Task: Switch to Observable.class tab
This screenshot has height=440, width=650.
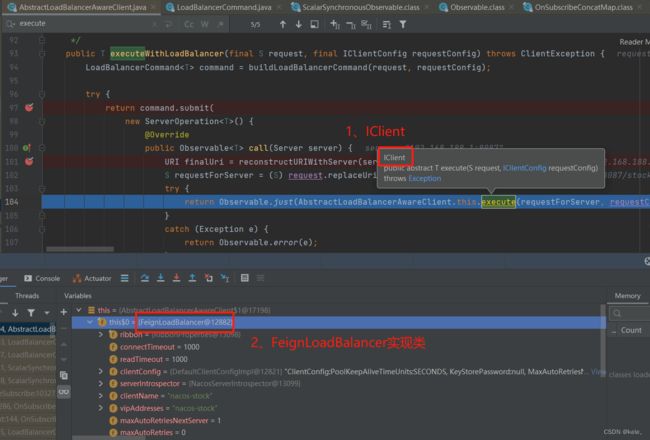Action: tap(477, 7)
